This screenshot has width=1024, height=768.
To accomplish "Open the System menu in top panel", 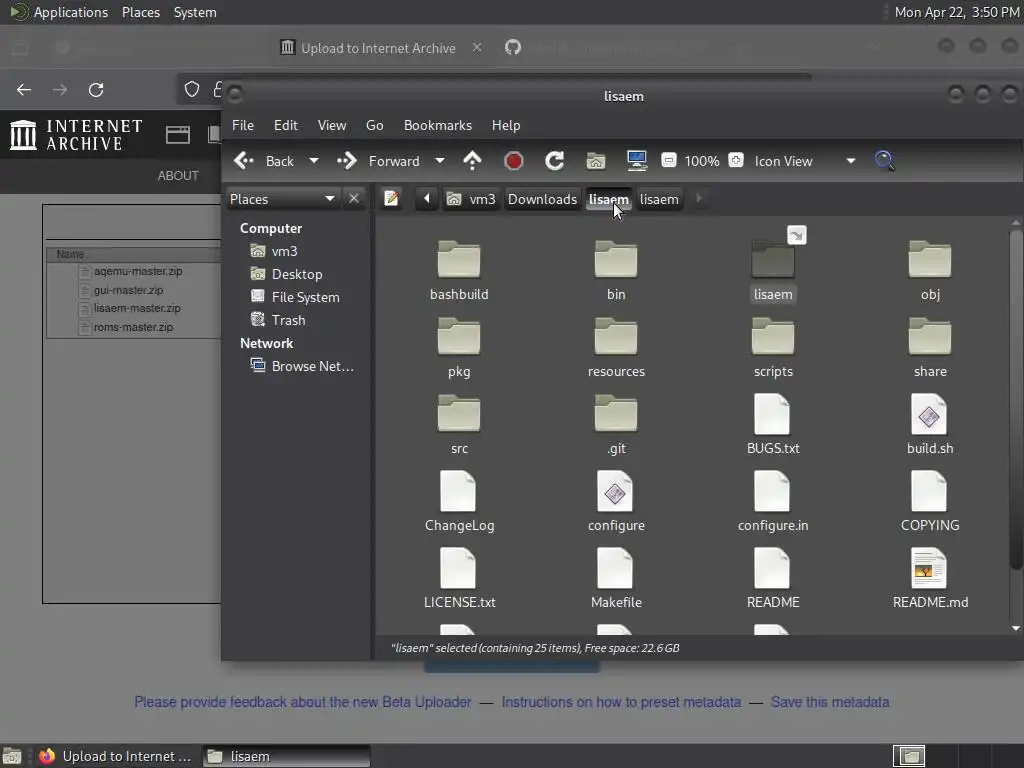I will (x=195, y=12).
